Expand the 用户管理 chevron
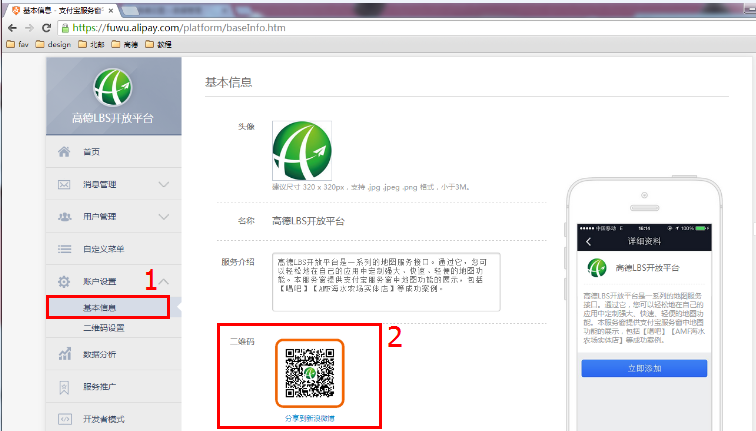Image resolution: width=756 pixels, height=431 pixels. (164, 217)
